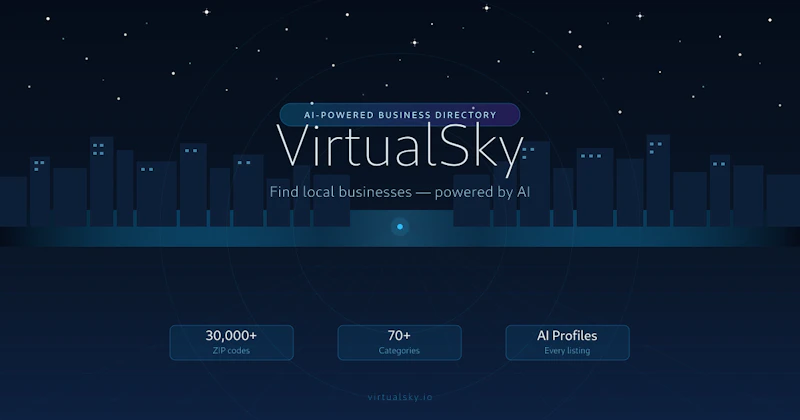Select the 70+ Categories card
The width and height of the screenshot is (800, 420).
[399, 342]
